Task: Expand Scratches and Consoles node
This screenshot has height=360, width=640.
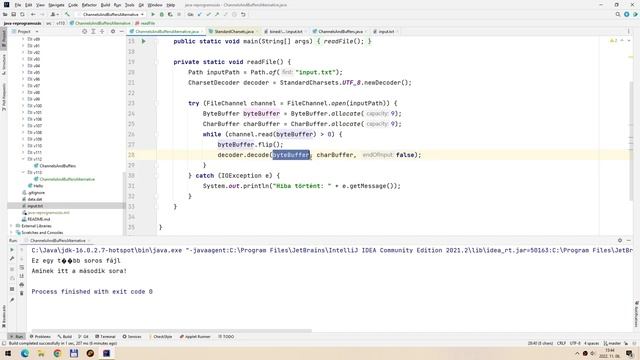Action: coord(11,233)
